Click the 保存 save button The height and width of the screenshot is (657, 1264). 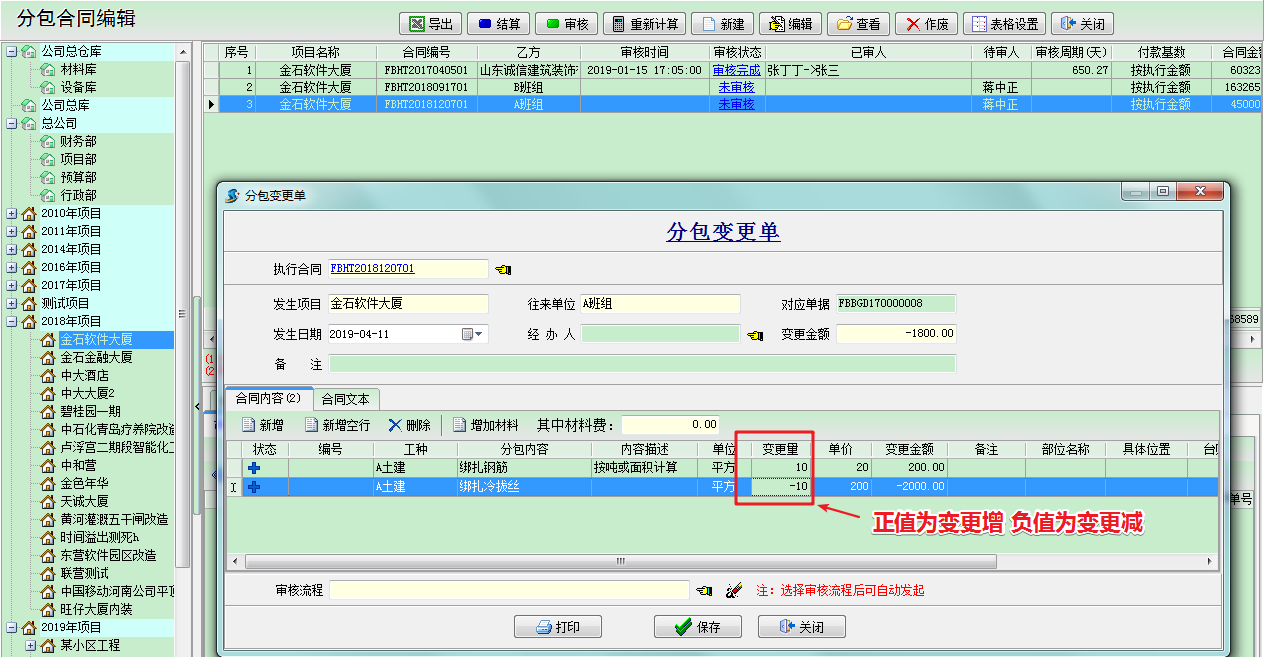[x=698, y=627]
